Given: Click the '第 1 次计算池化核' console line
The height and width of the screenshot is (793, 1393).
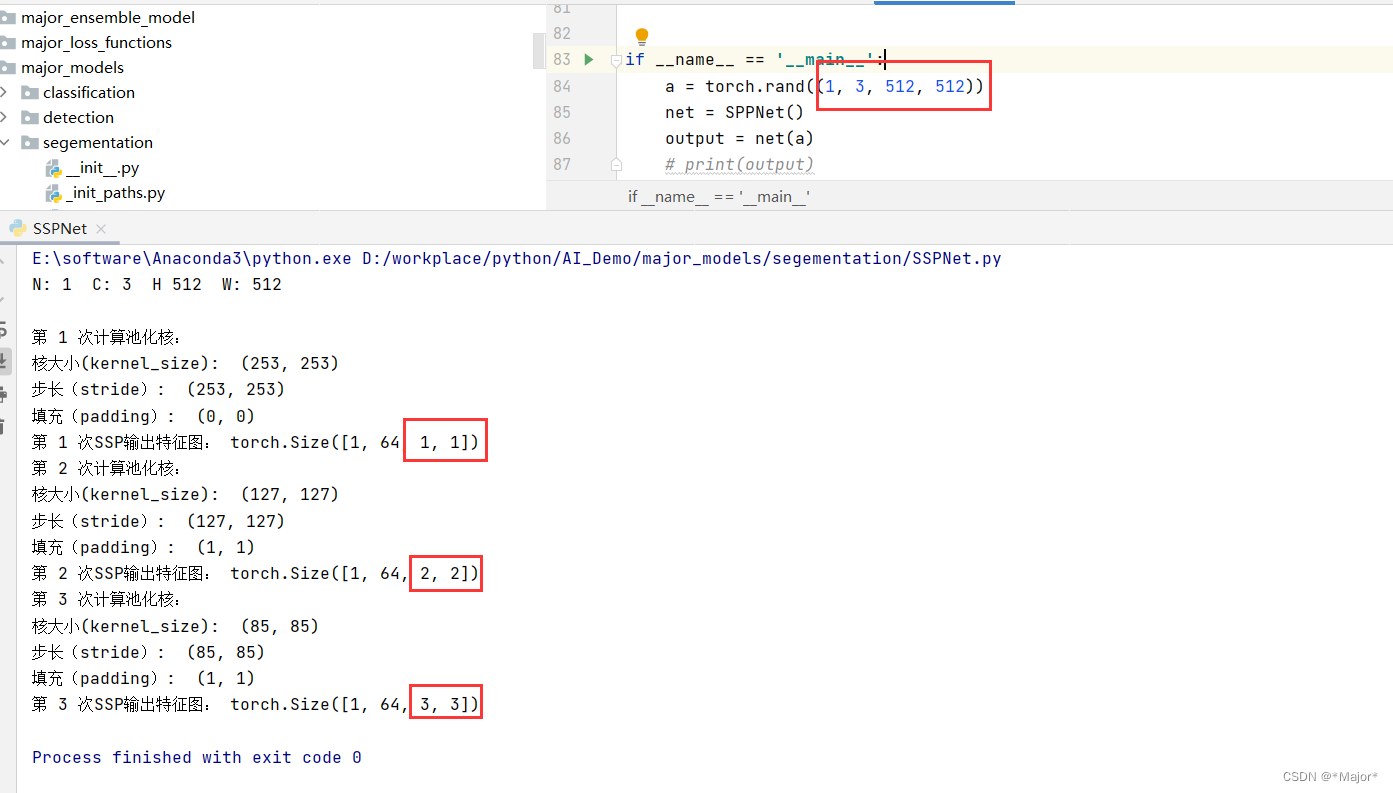Looking at the screenshot, I should tap(107, 337).
